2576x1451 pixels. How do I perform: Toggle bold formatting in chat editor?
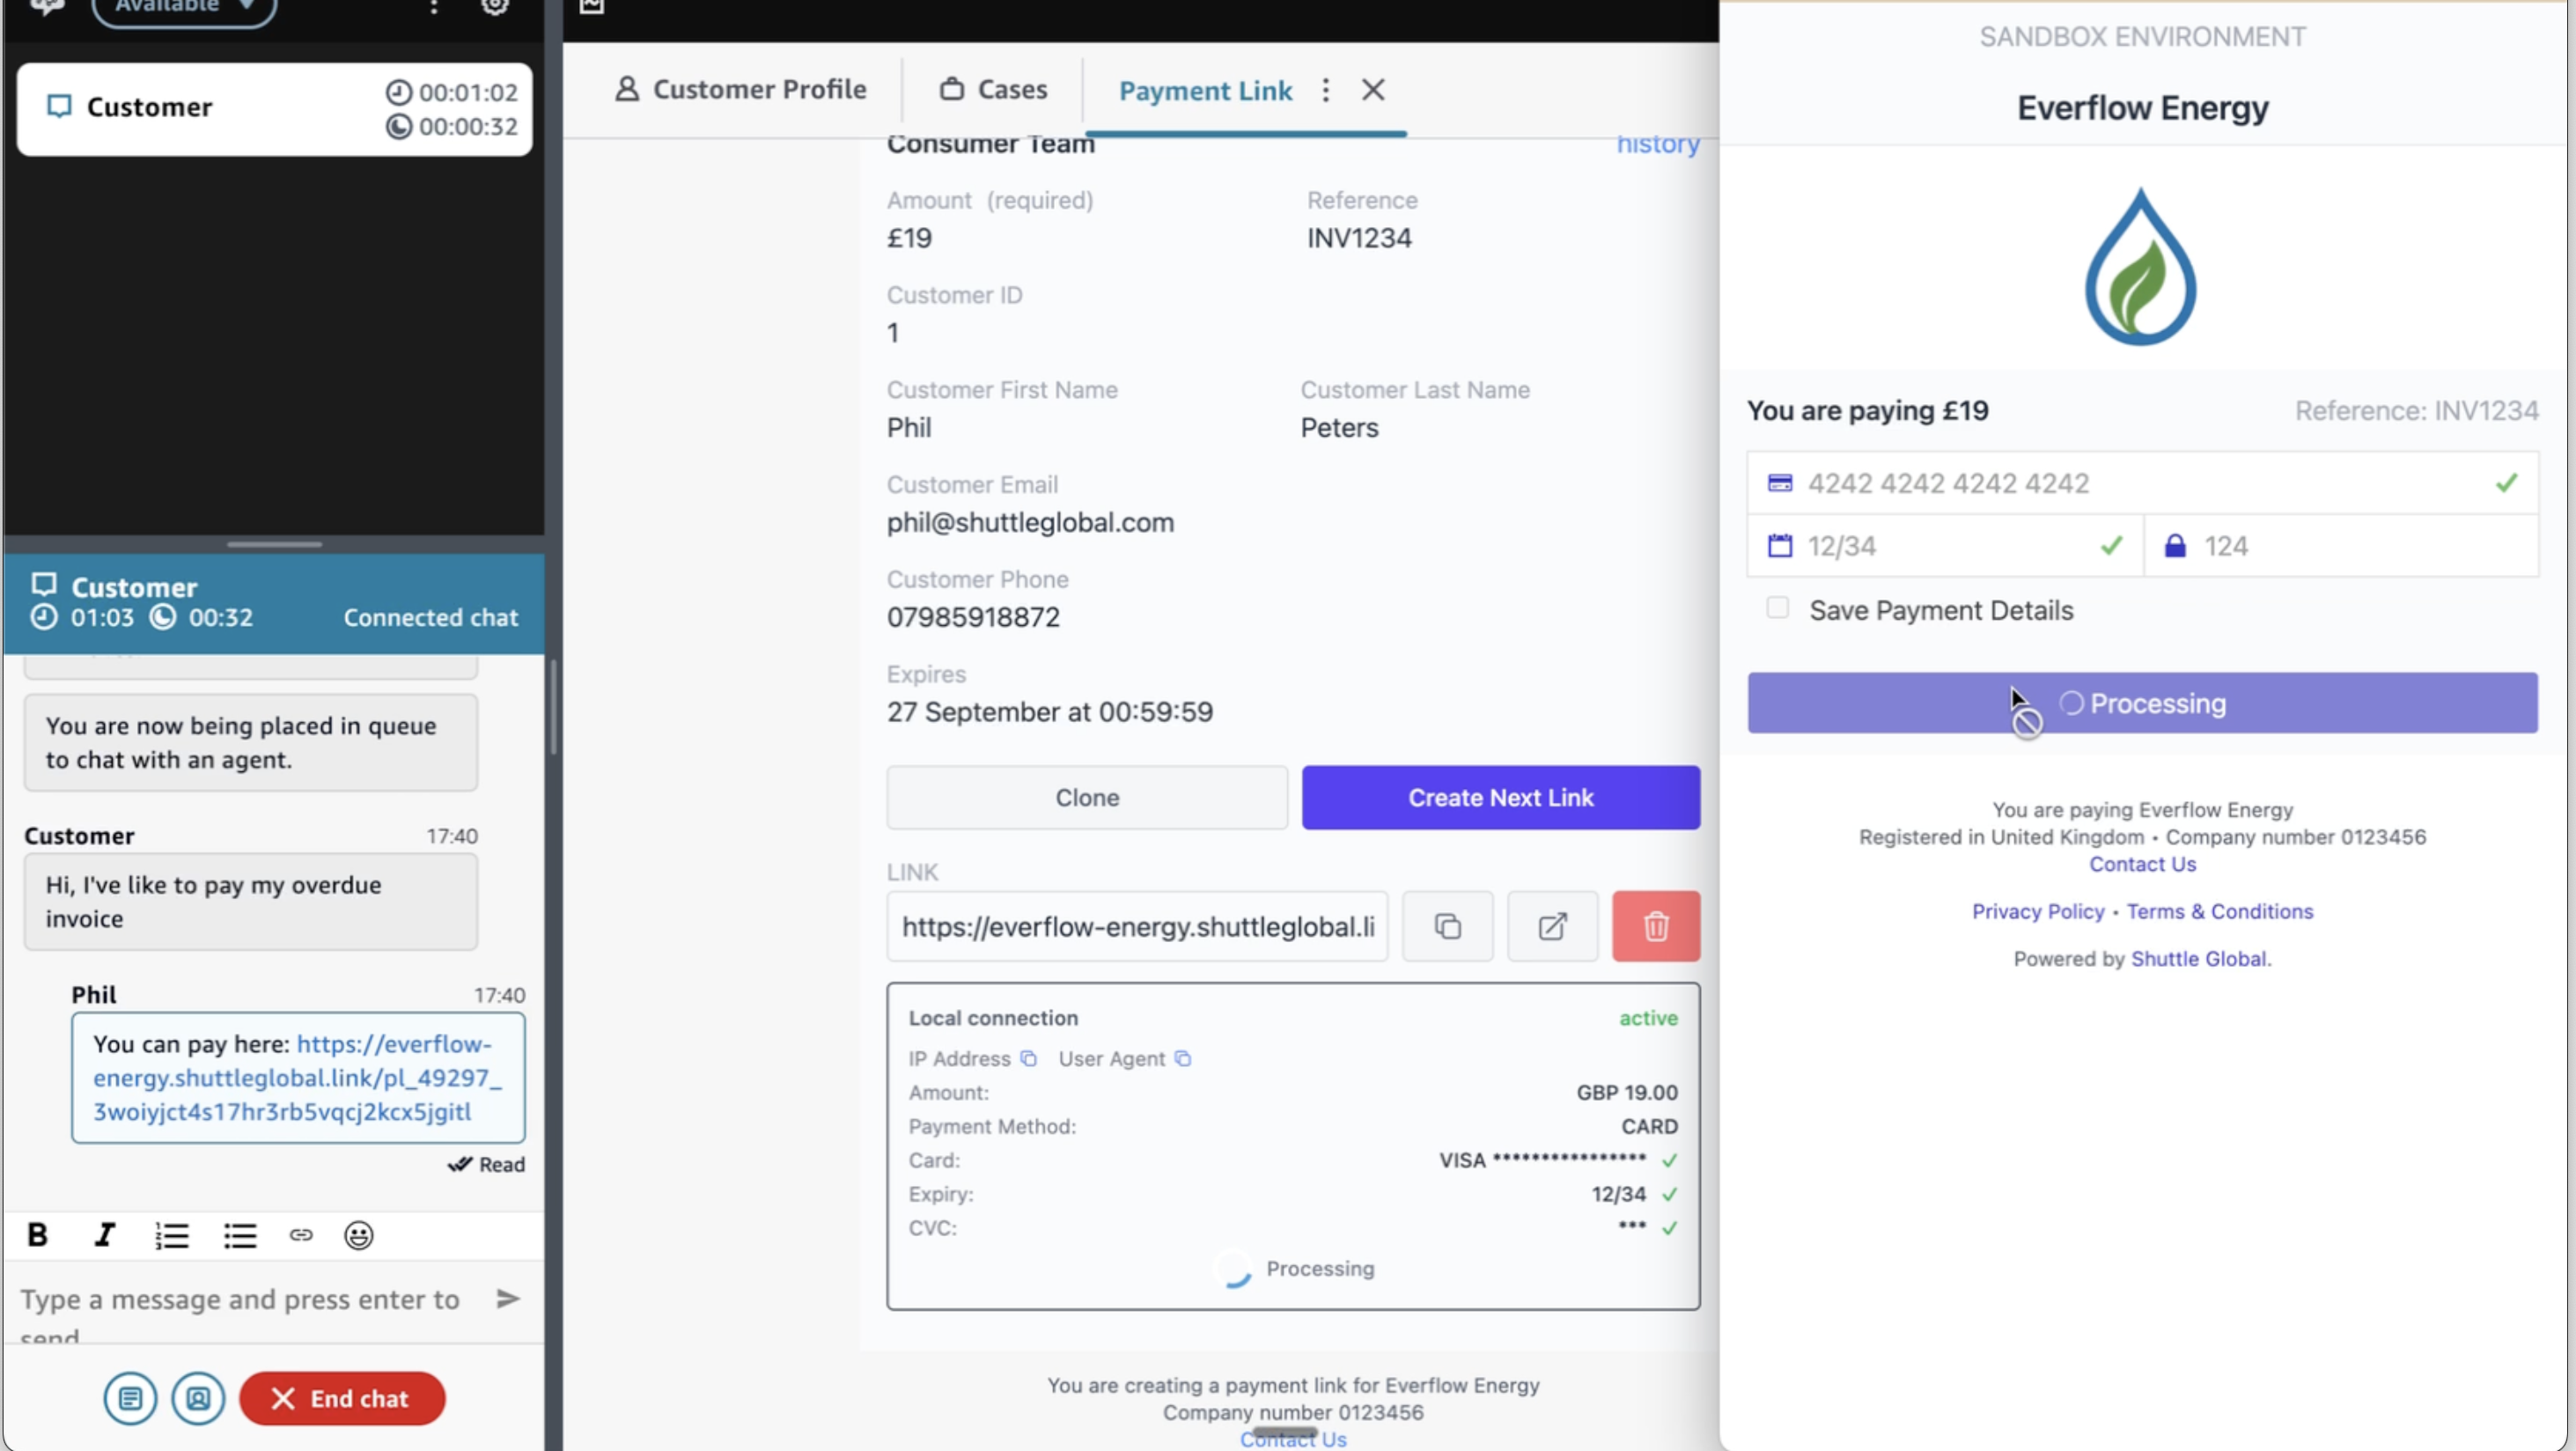[37, 1235]
